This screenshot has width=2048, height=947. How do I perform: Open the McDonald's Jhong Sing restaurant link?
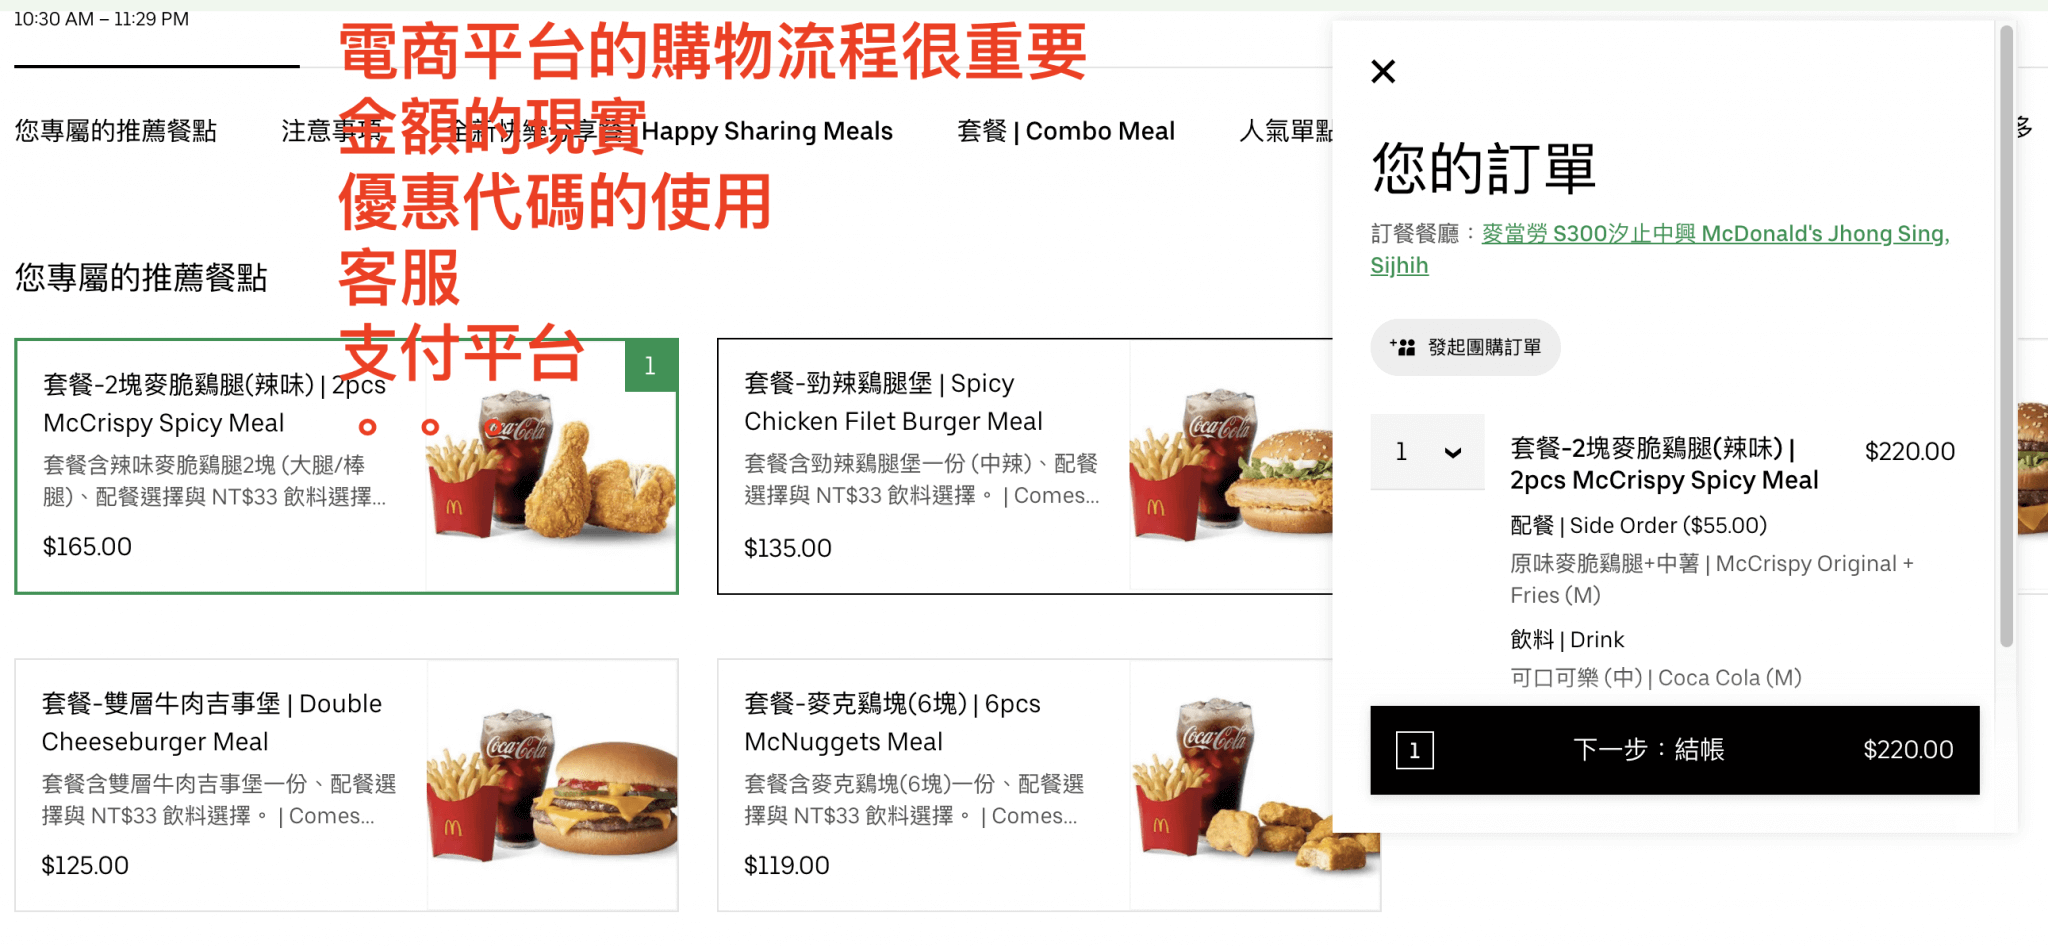tap(1659, 249)
